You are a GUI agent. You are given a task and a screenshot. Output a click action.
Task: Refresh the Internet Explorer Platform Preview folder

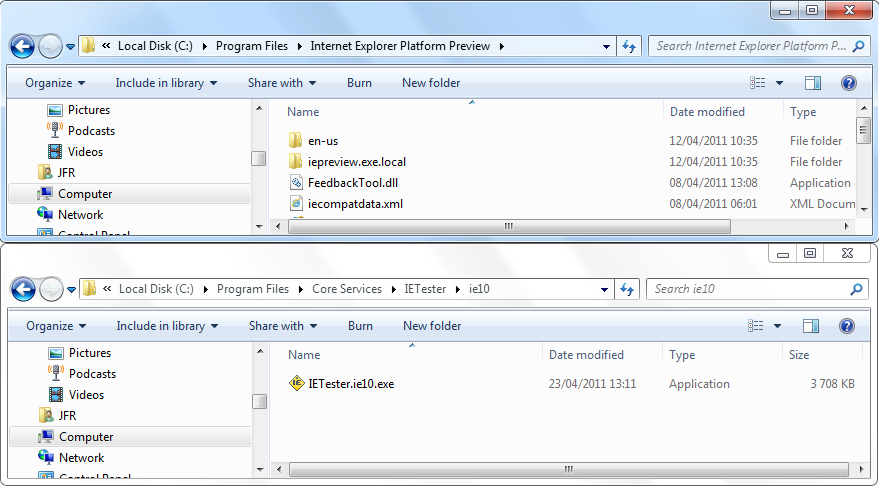(629, 46)
